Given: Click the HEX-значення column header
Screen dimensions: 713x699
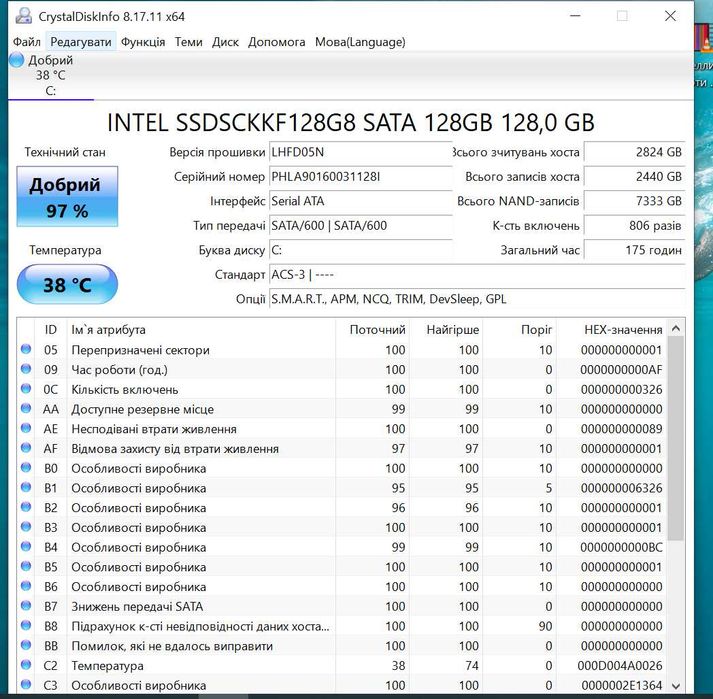Looking at the screenshot, I should 612,330.
